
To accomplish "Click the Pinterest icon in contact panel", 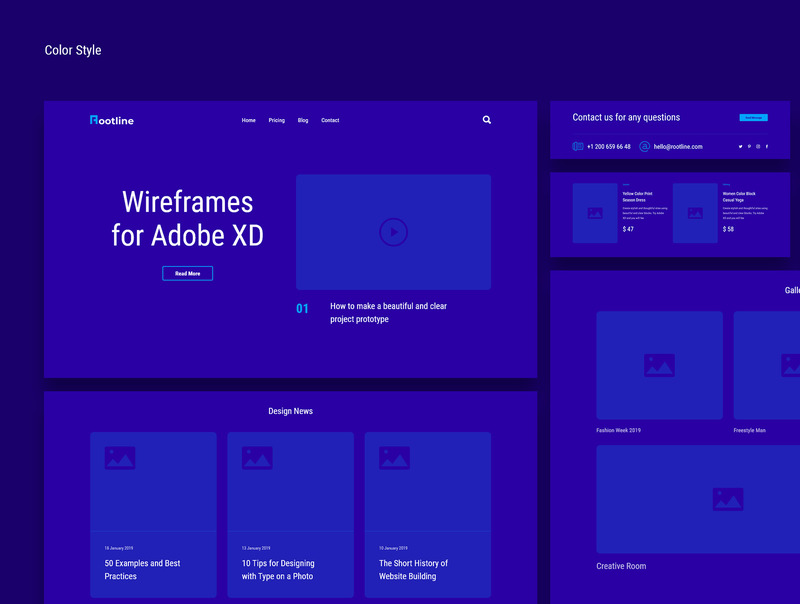I will pos(749,146).
